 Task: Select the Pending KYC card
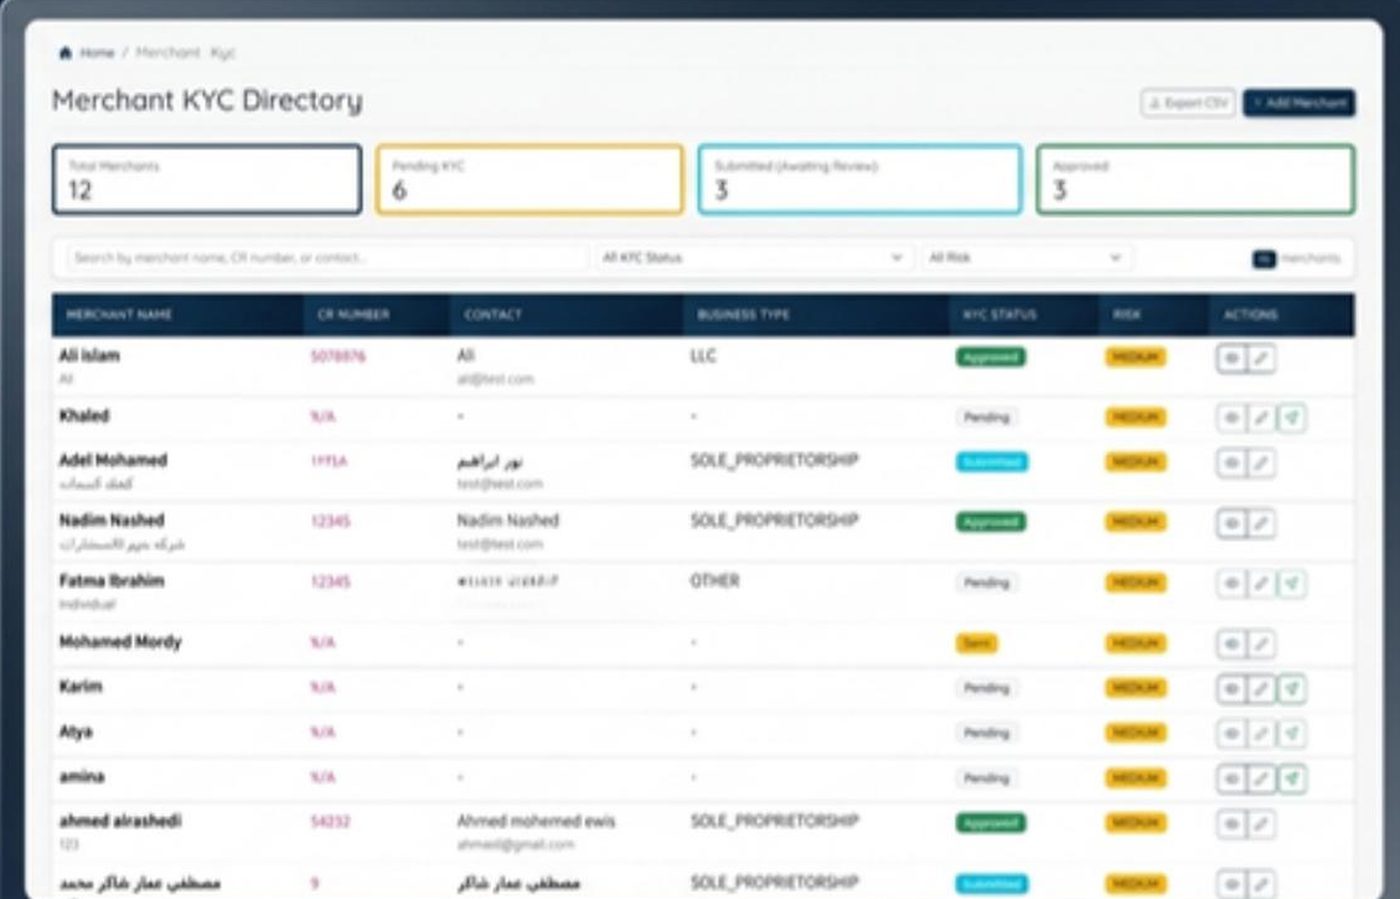tap(530, 180)
